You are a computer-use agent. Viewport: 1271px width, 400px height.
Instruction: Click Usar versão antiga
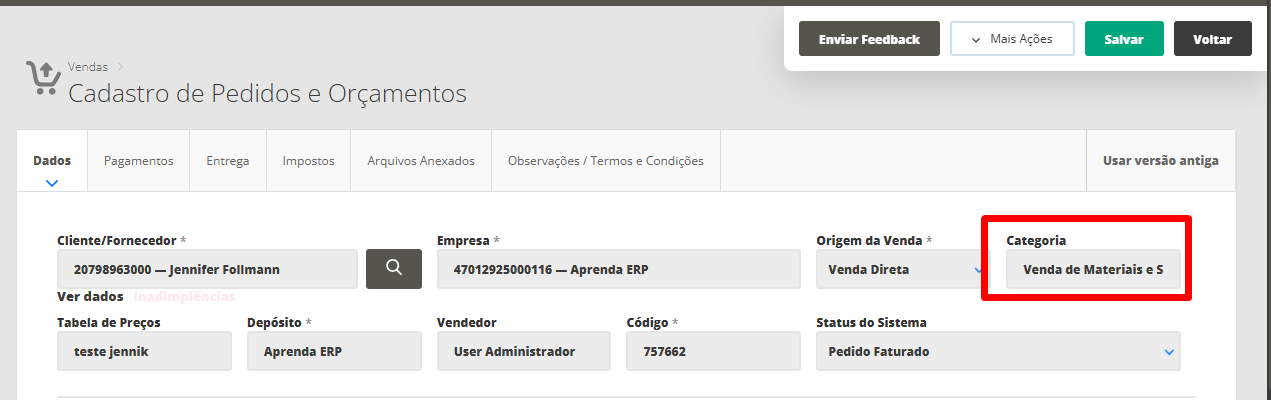pos(1160,161)
